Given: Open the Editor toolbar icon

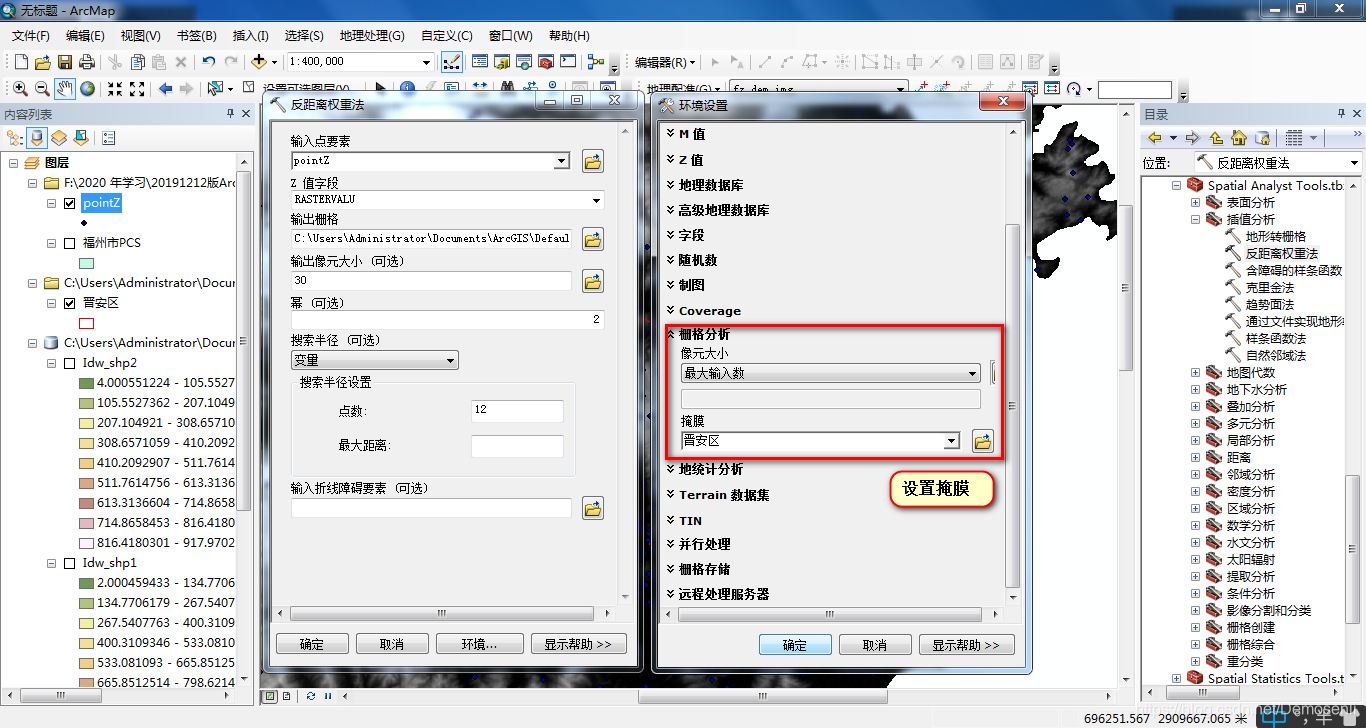Looking at the screenshot, I should (x=451, y=62).
